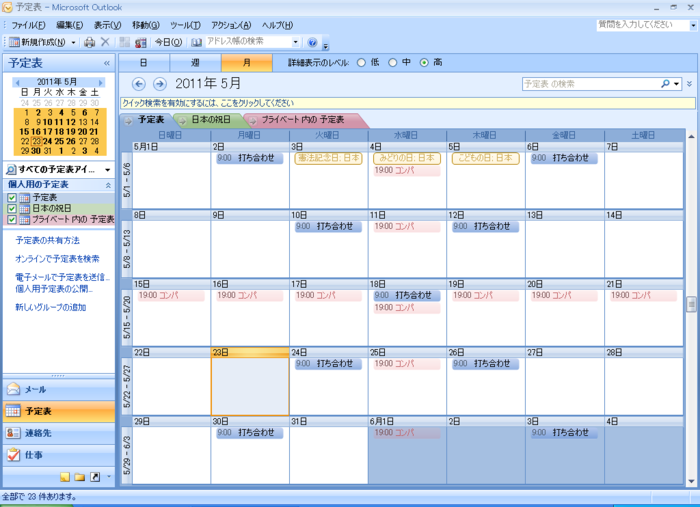The height and width of the screenshot is (507, 700).
Task: Click the Shortcuts icon in footer
Action: tap(95, 477)
